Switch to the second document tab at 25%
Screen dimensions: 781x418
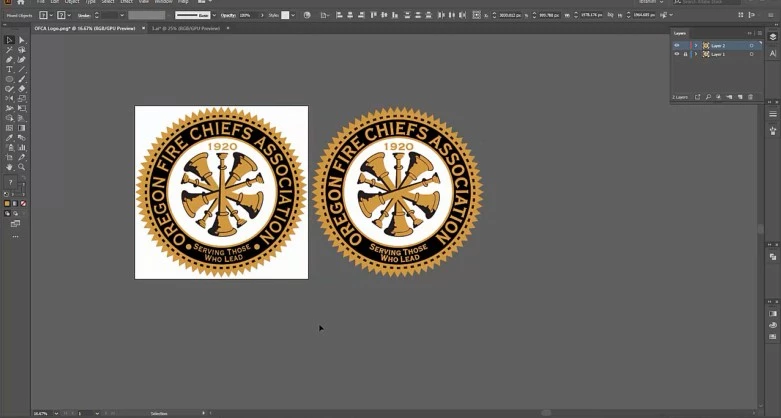coord(186,28)
